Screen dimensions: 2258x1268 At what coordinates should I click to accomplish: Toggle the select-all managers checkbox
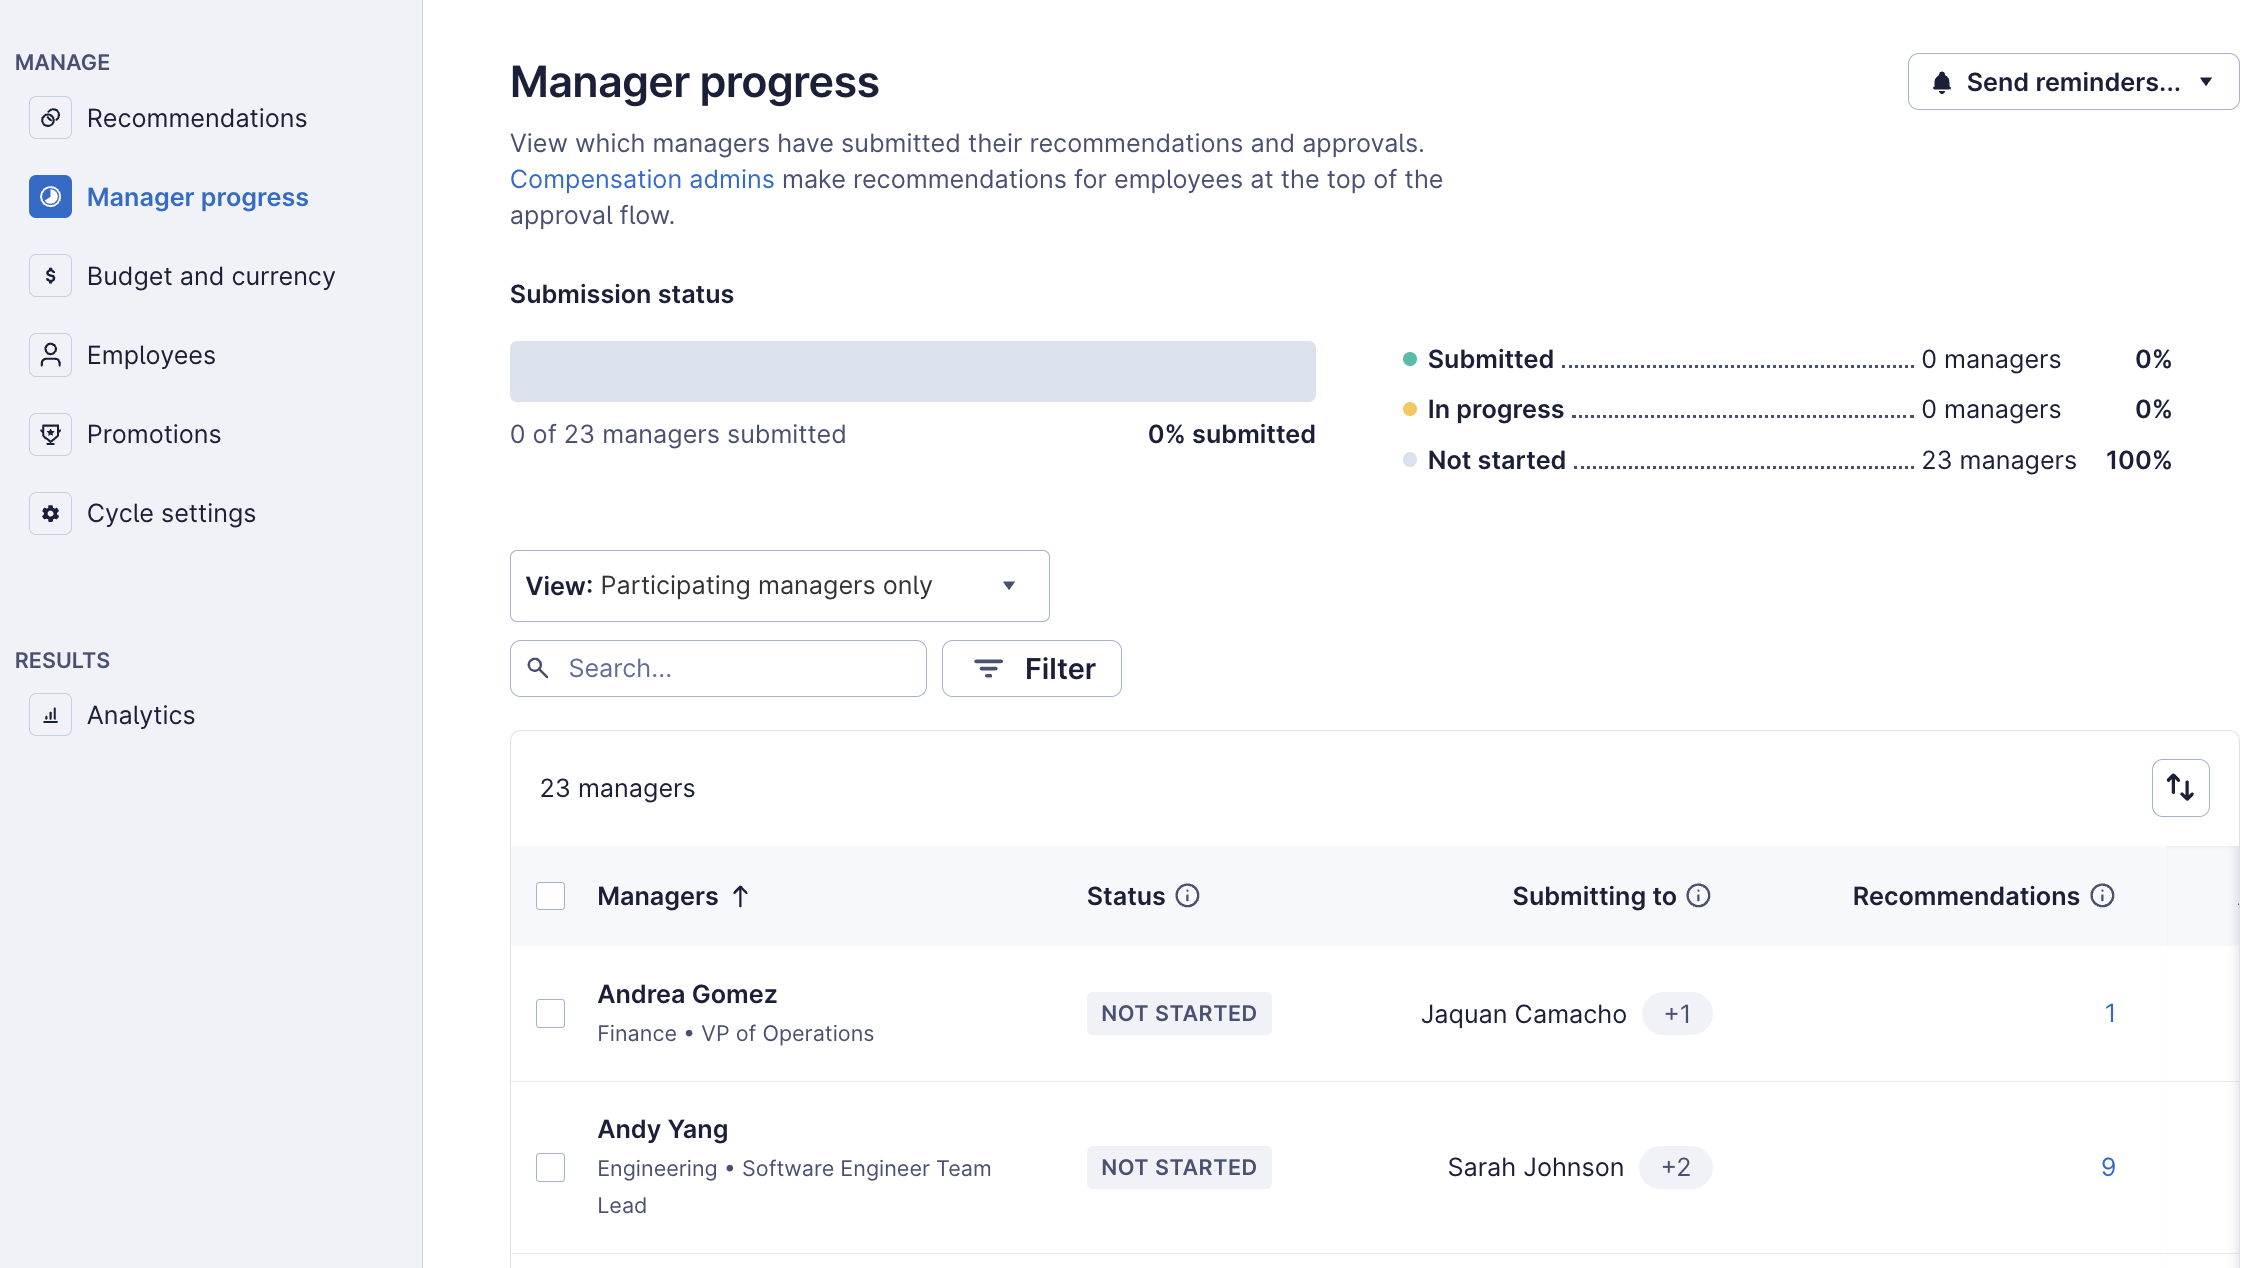click(550, 896)
